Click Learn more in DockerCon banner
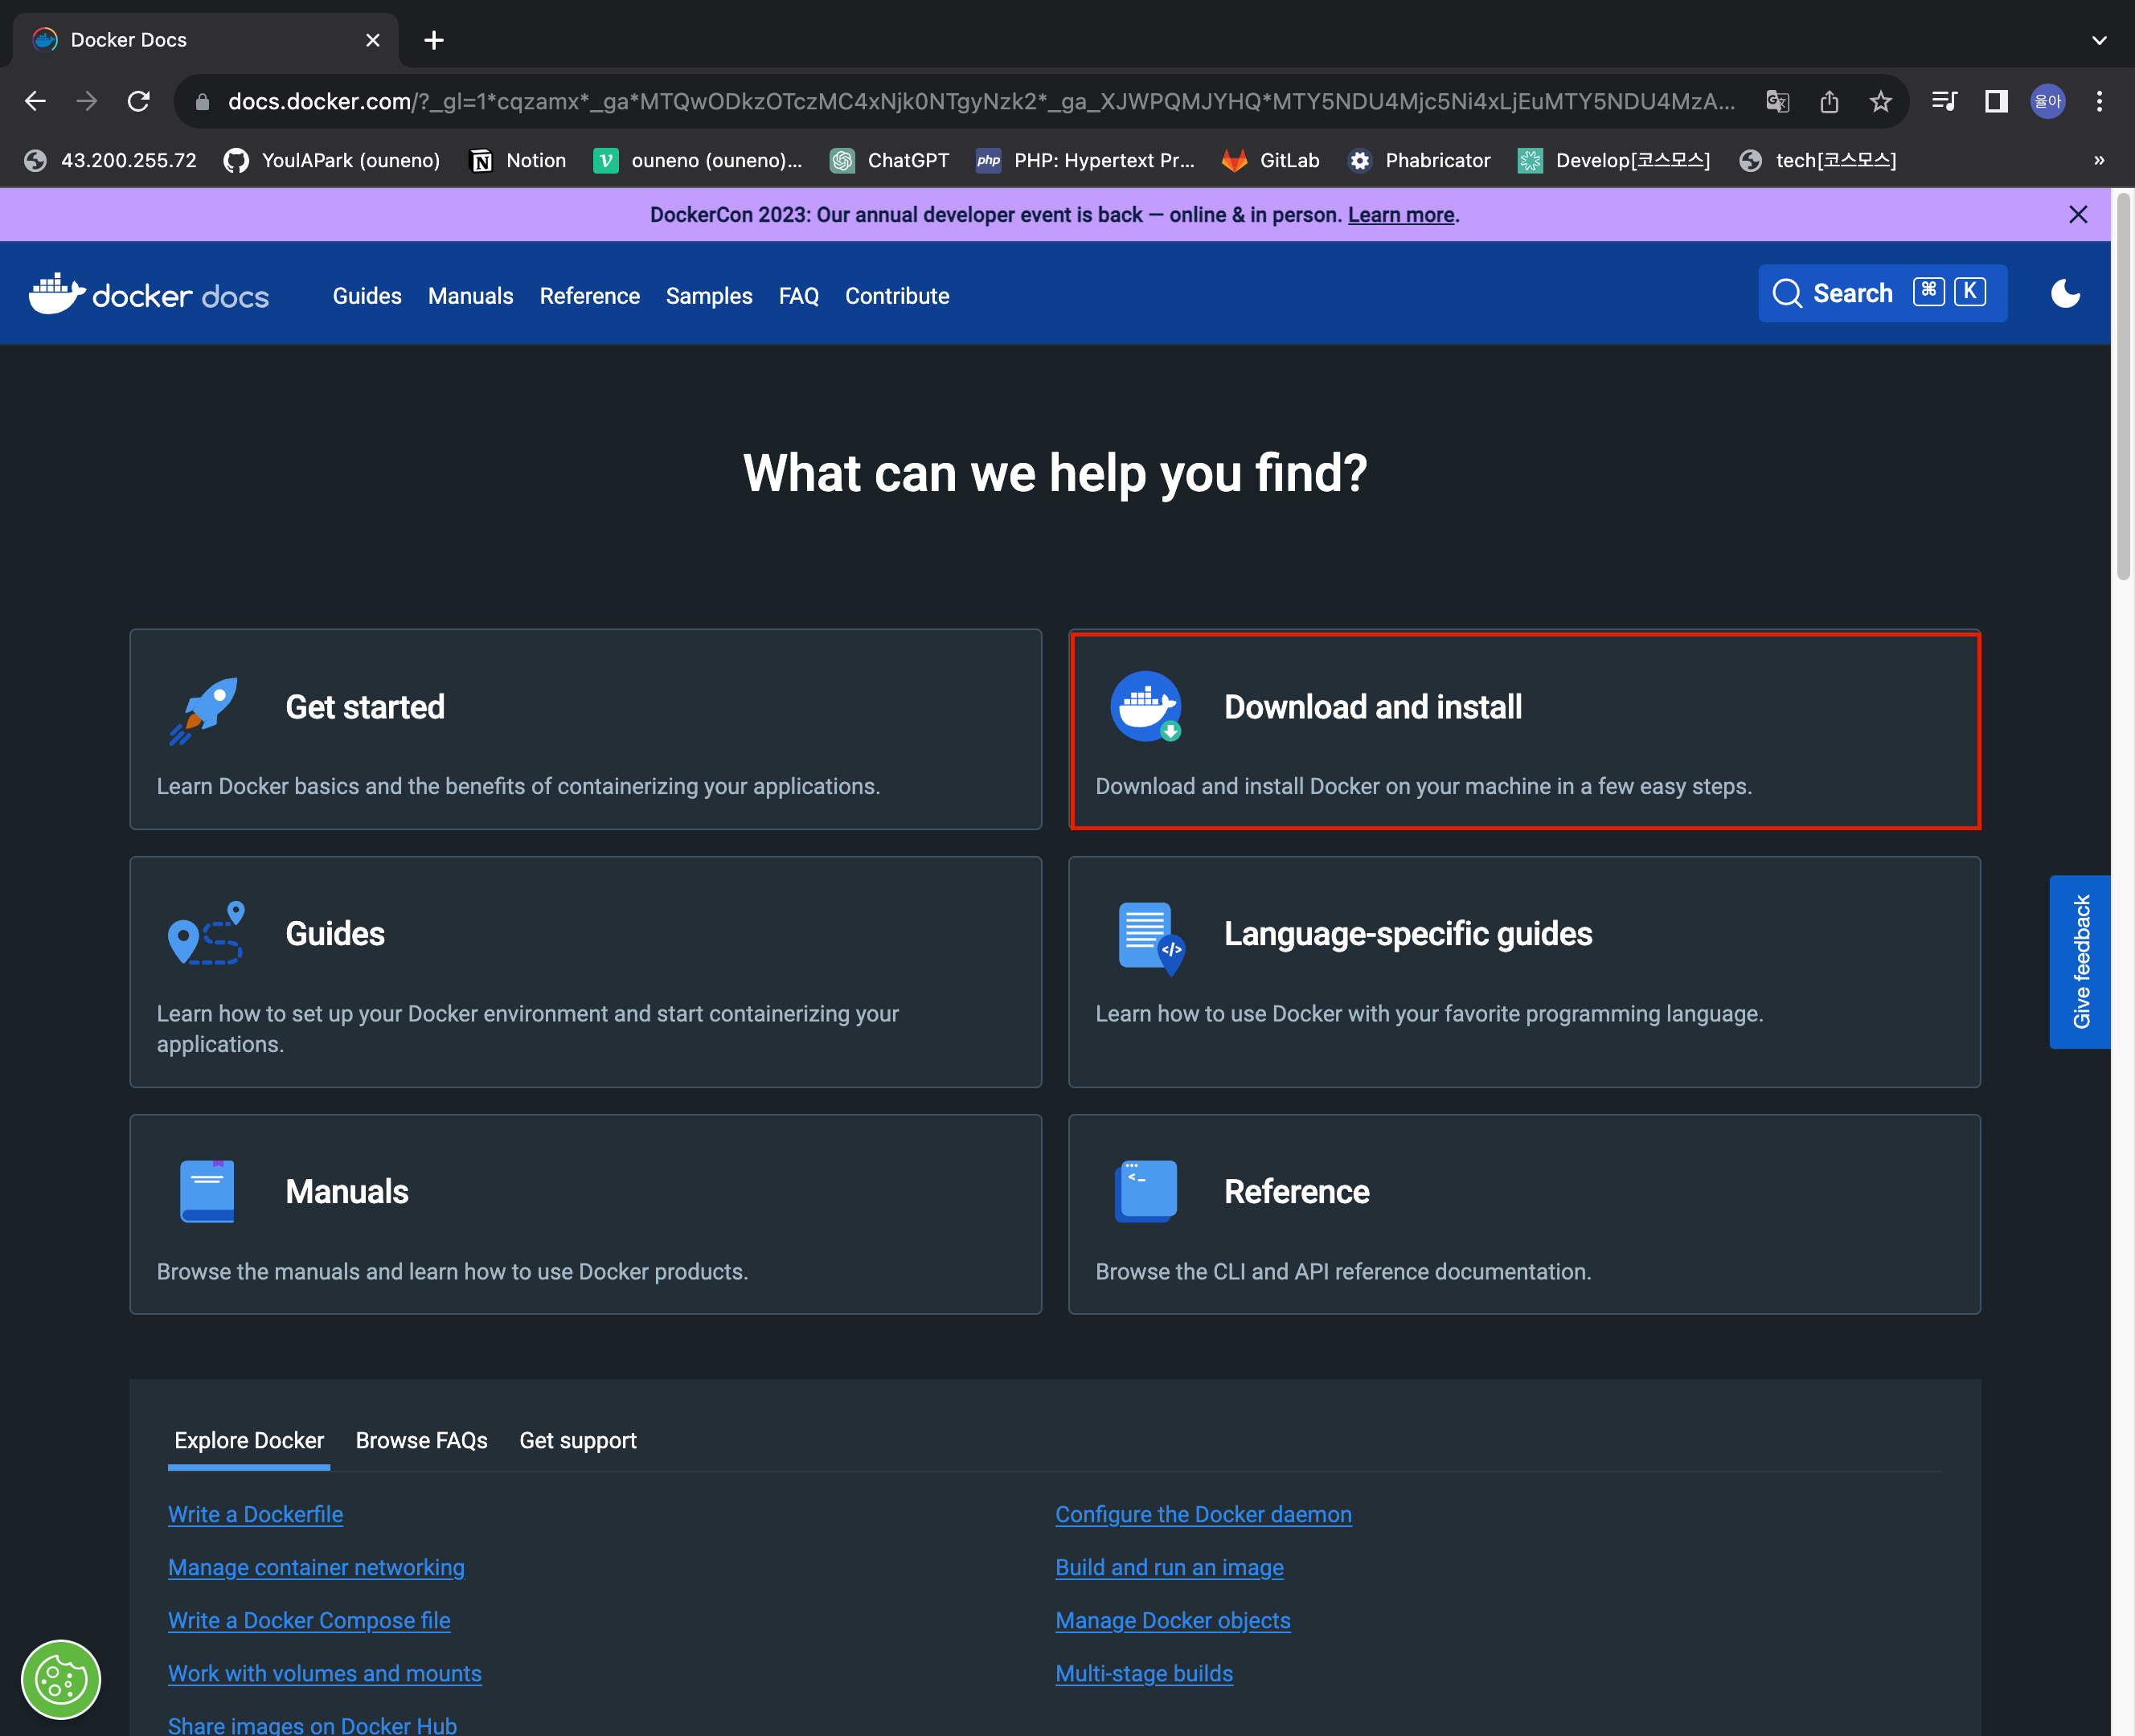The image size is (2135, 1736). click(1401, 215)
